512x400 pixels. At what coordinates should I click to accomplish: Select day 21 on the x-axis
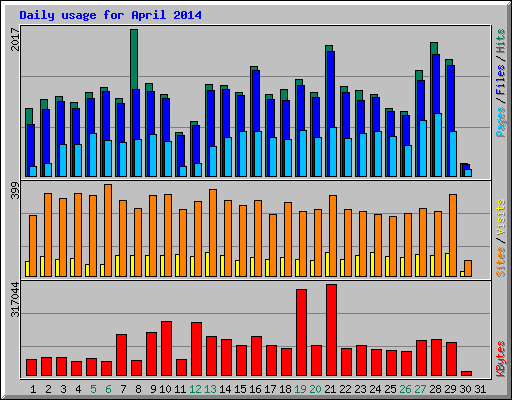[x=331, y=389]
